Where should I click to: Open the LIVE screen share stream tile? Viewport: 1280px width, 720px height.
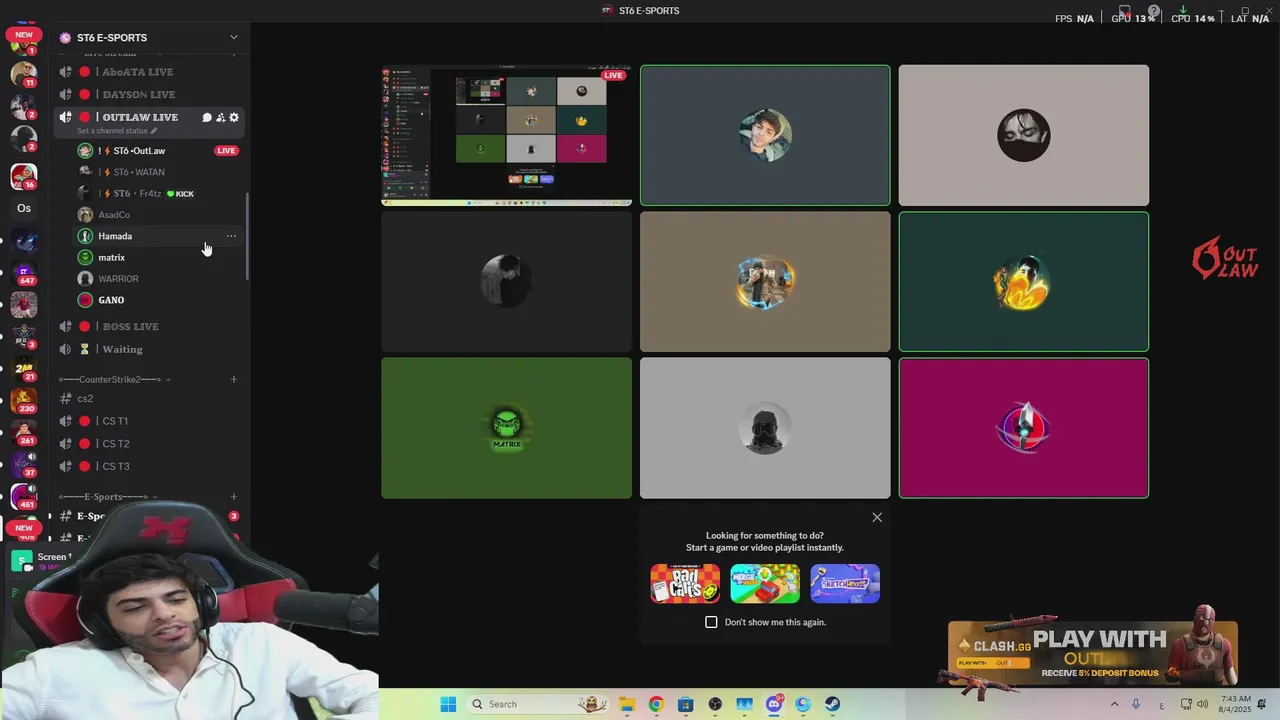(x=506, y=135)
